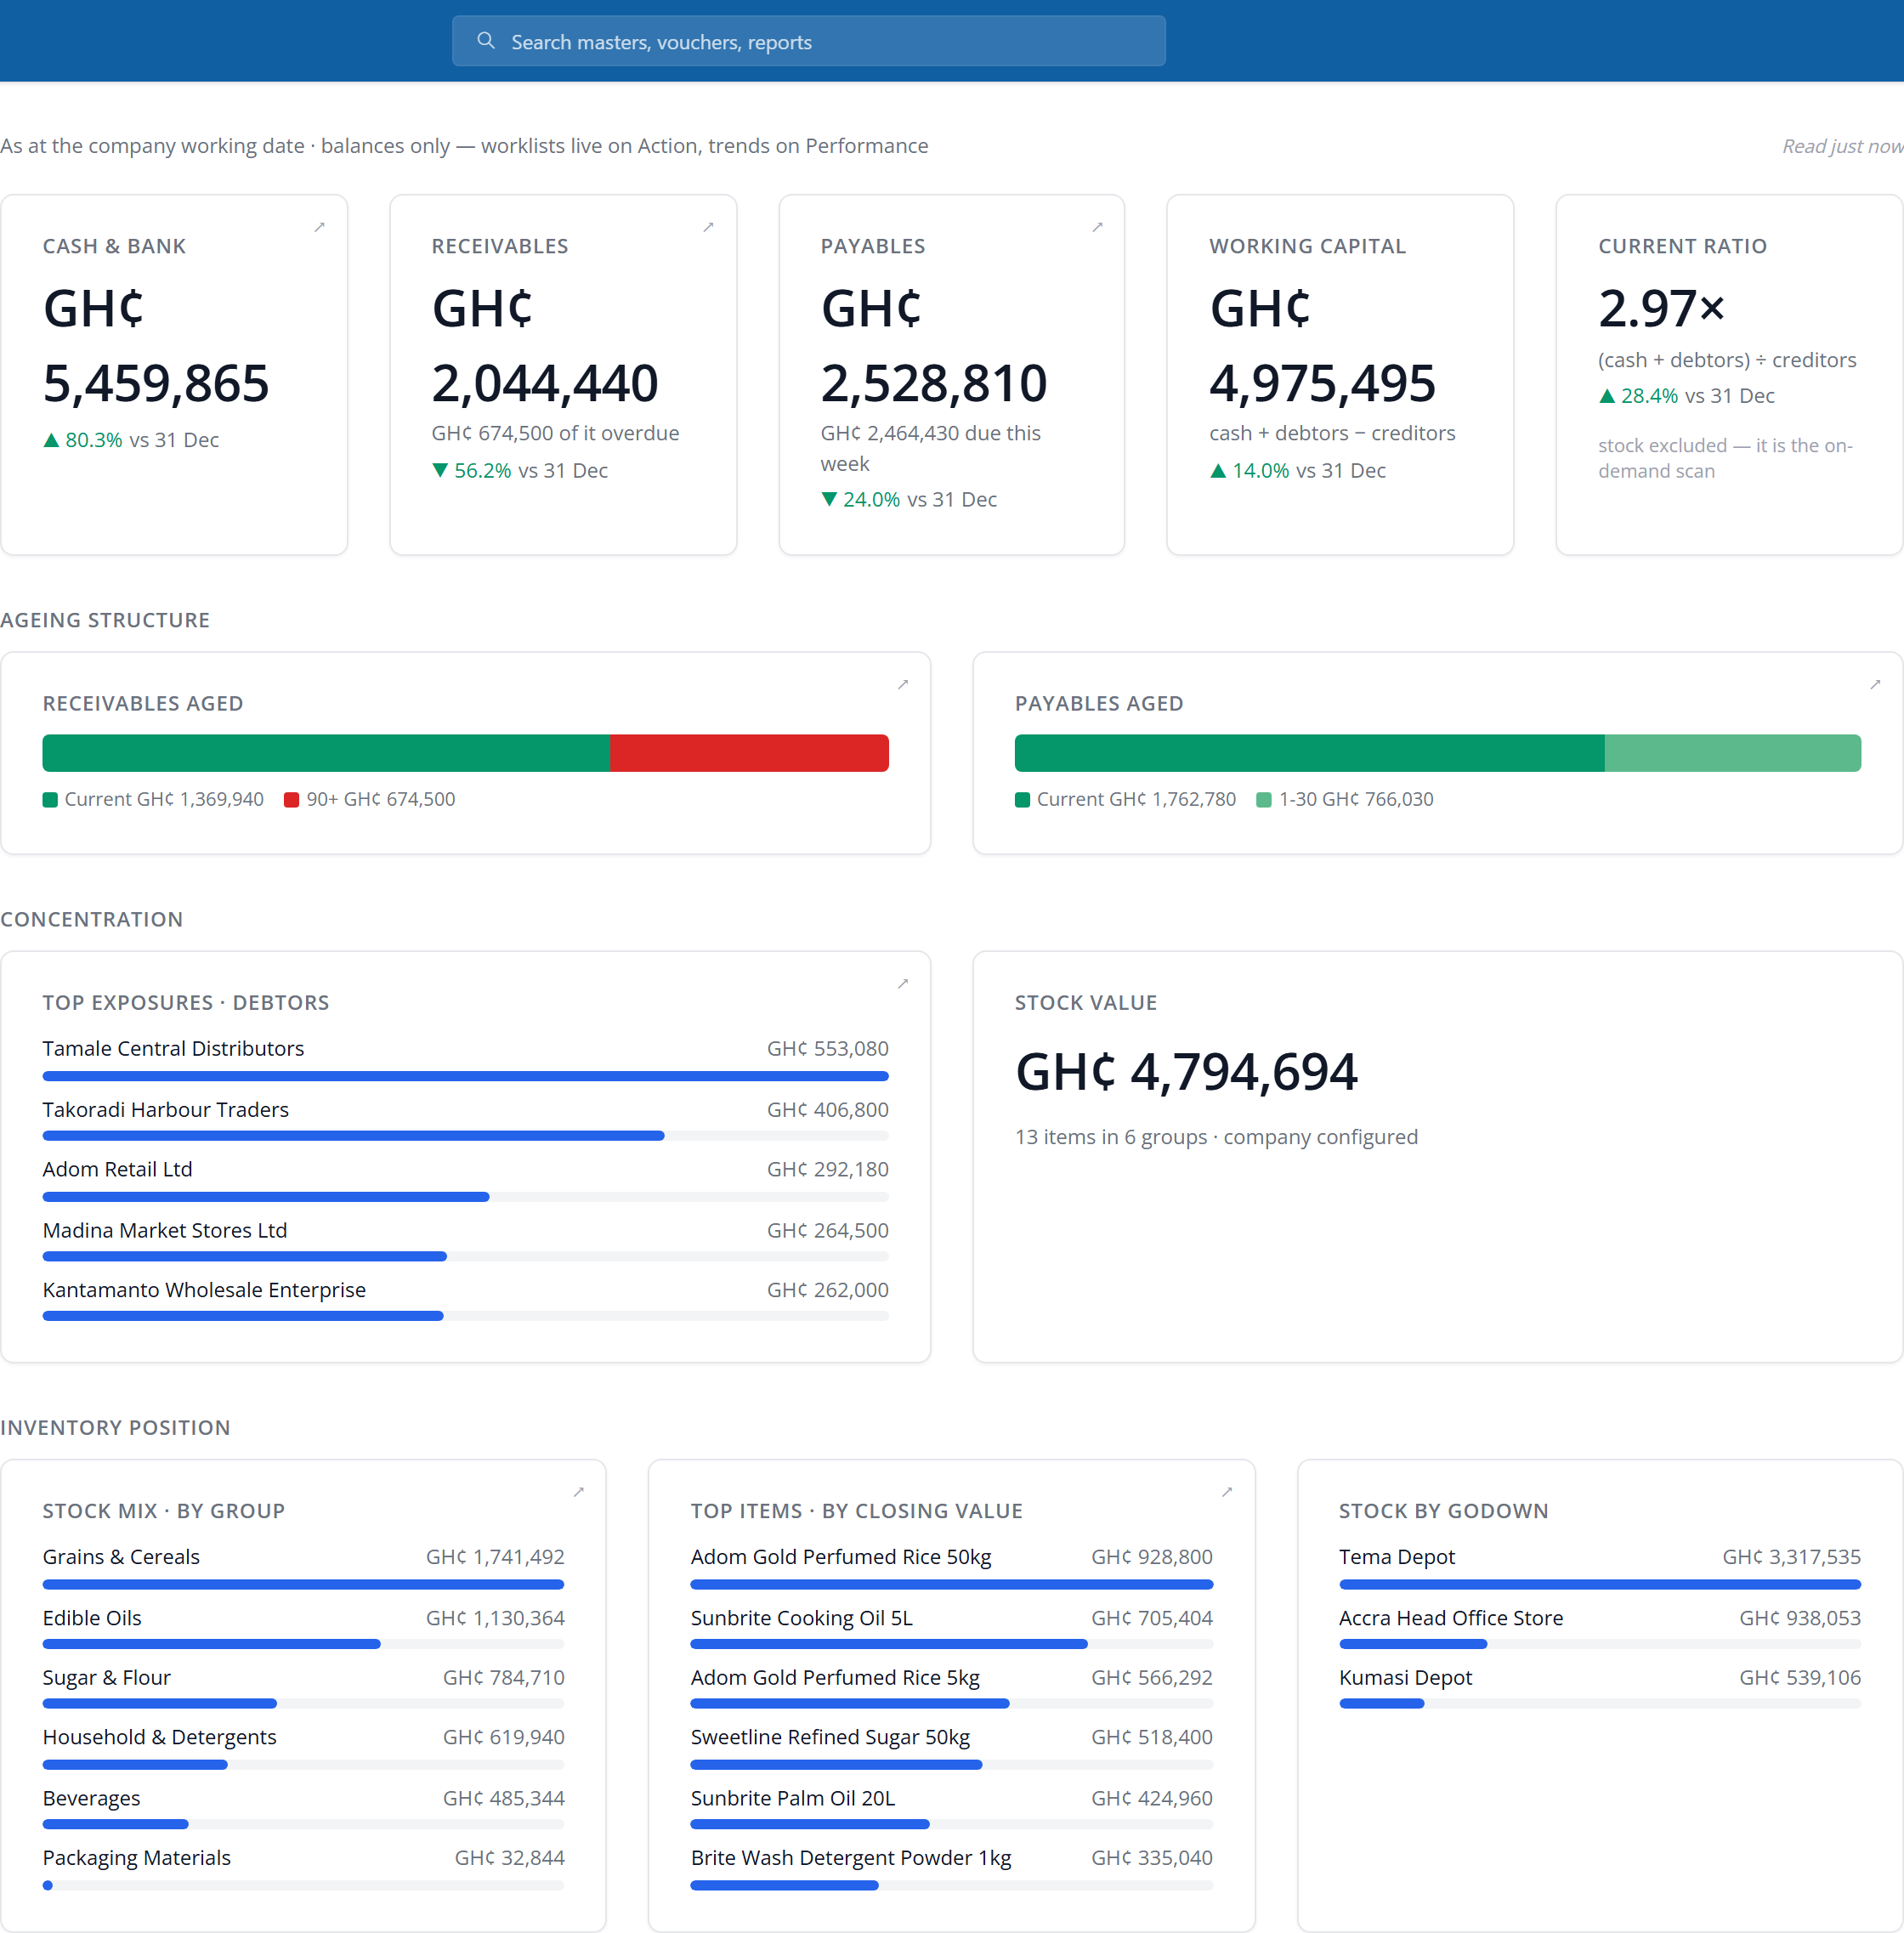Click the Read just now timestamp
Viewport: 1904px width, 1933px height.
point(1842,146)
